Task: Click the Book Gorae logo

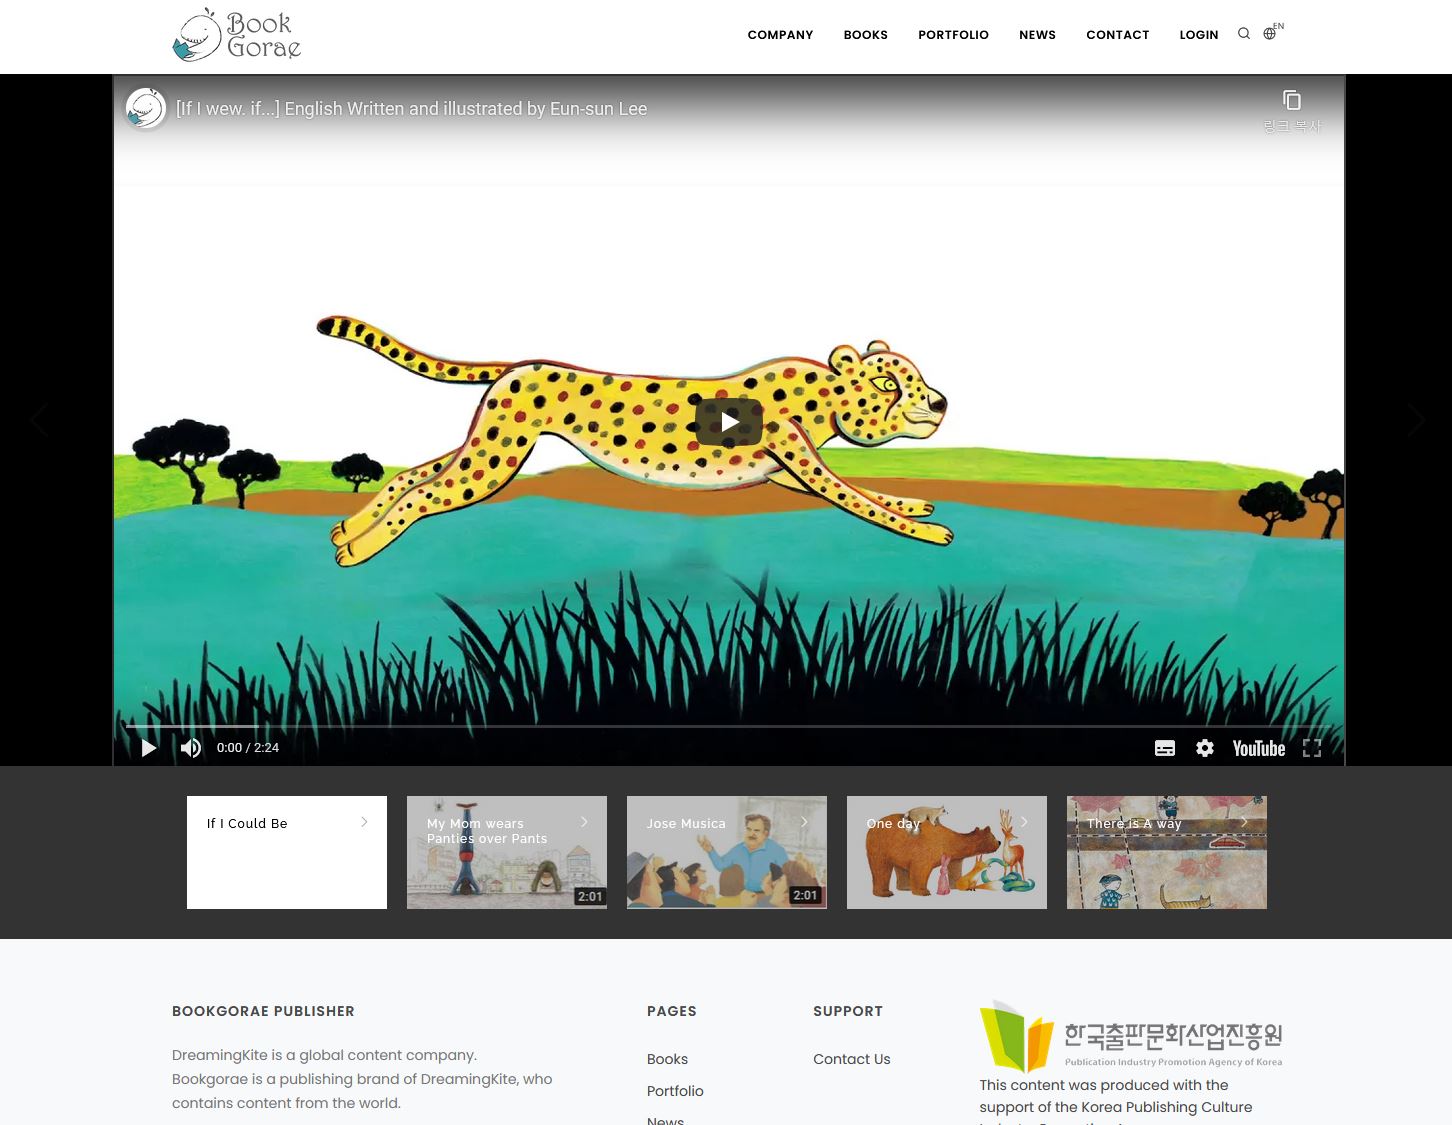Action: point(237,35)
